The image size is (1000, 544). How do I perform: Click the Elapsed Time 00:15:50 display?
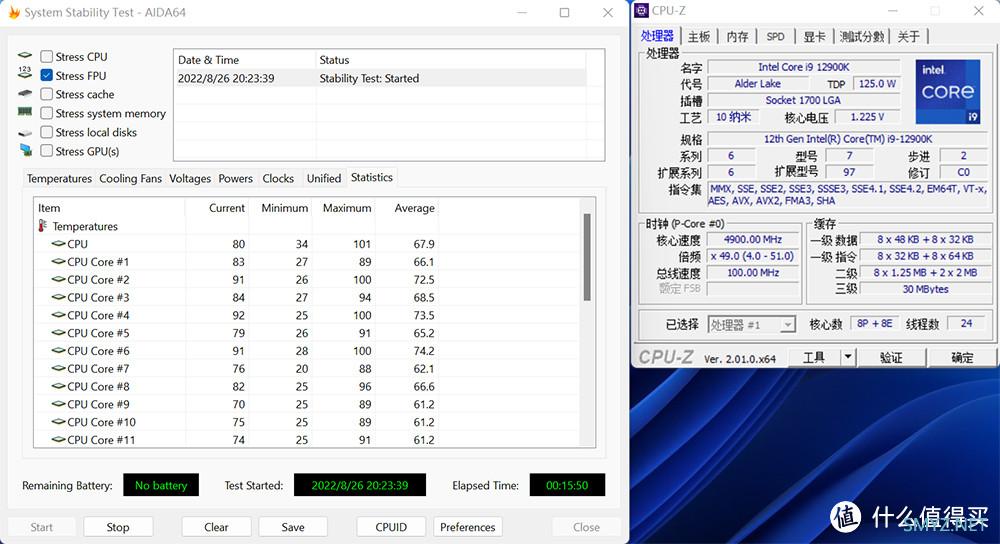(x=567, y=485)
